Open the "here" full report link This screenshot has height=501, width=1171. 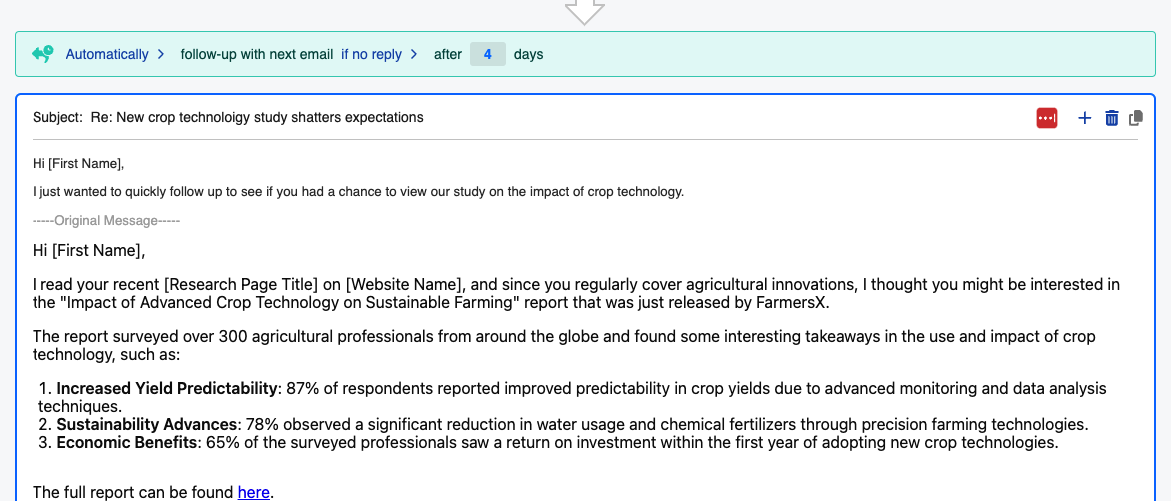coord(254,492)
